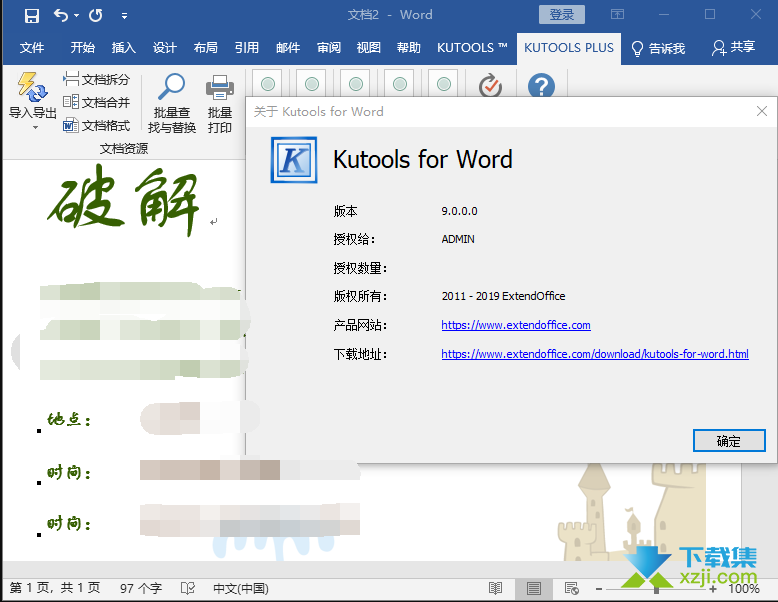
Task: Share the document via 共享
Action: (733, 48)
